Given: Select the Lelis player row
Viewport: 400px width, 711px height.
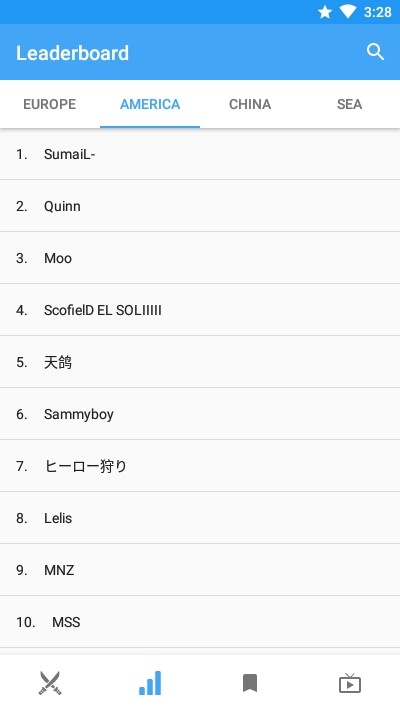Looking at the screenshot, I should 200,518.
